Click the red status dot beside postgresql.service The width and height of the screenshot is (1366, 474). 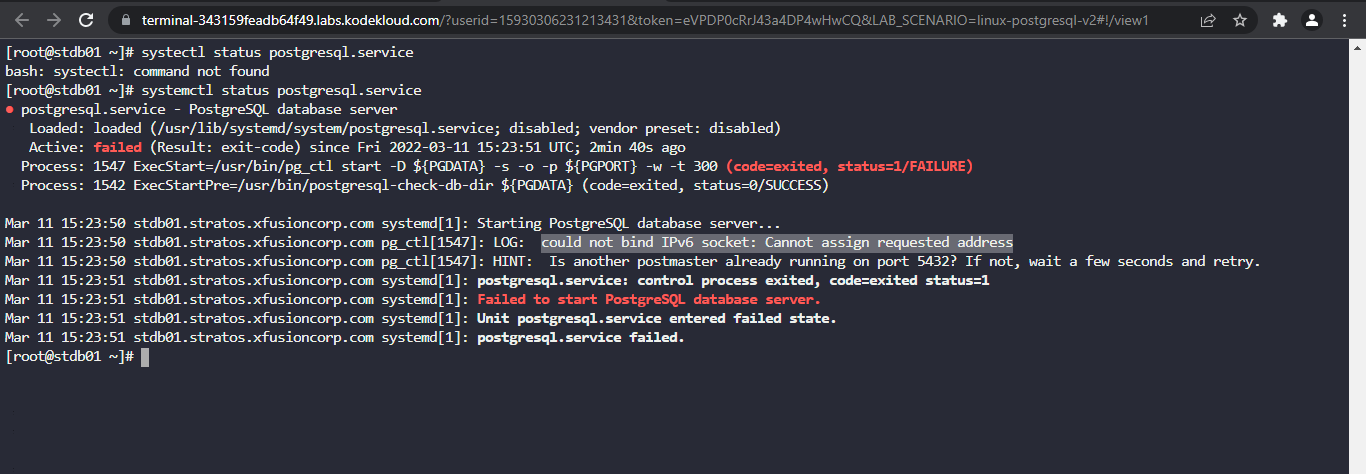(x=9, y=110)
